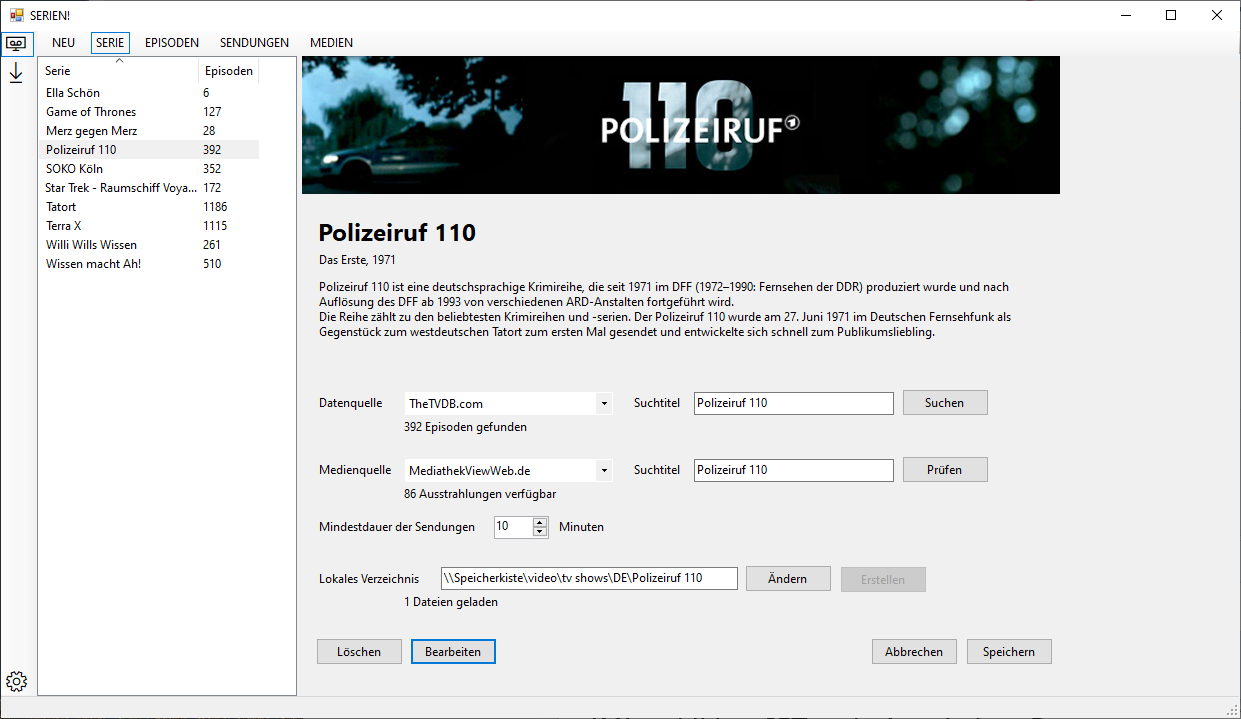Open the downloads arrow icon in sidebar
This screenshot has height=719, width=1241.
tap(16, 74)
